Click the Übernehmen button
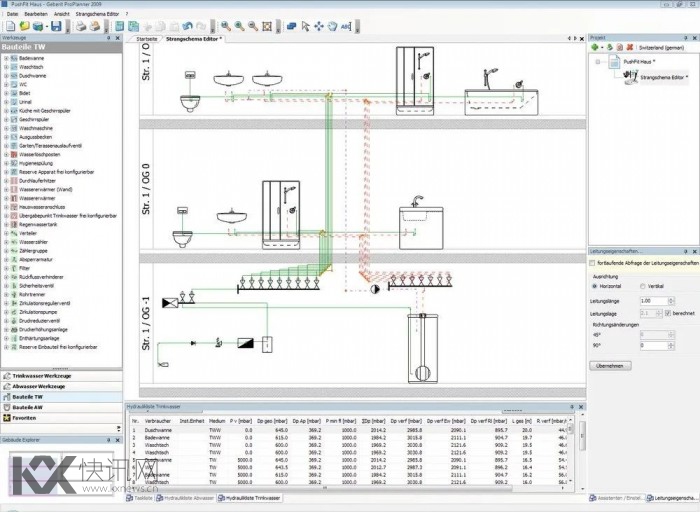The width and height of the screenshot is (700, 512). click(610, 366)
